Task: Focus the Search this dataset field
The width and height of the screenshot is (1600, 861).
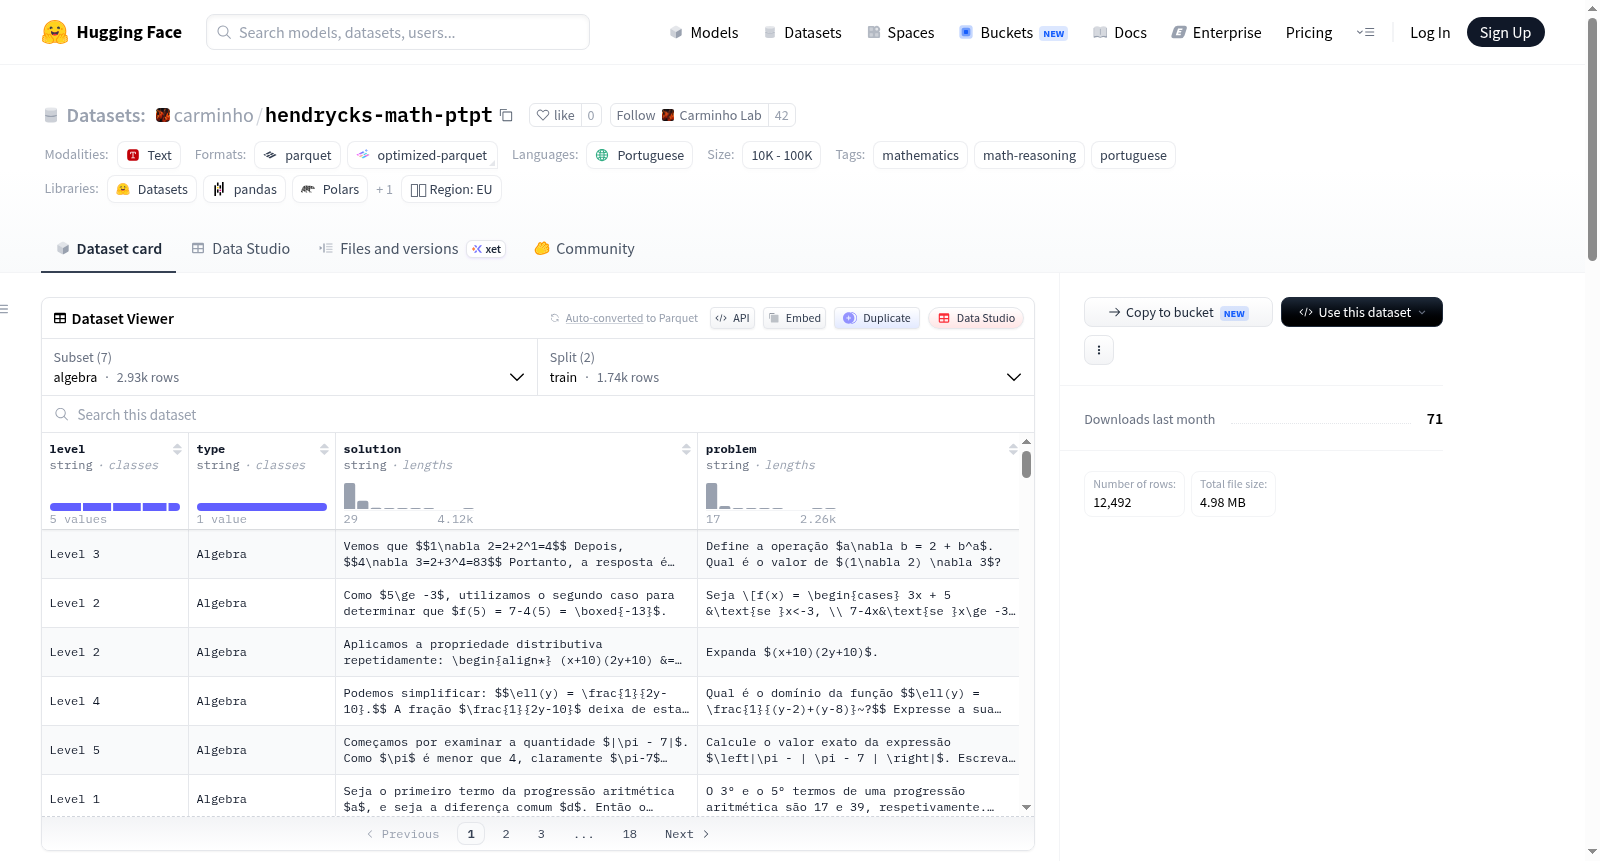Action: coord(538,414)
